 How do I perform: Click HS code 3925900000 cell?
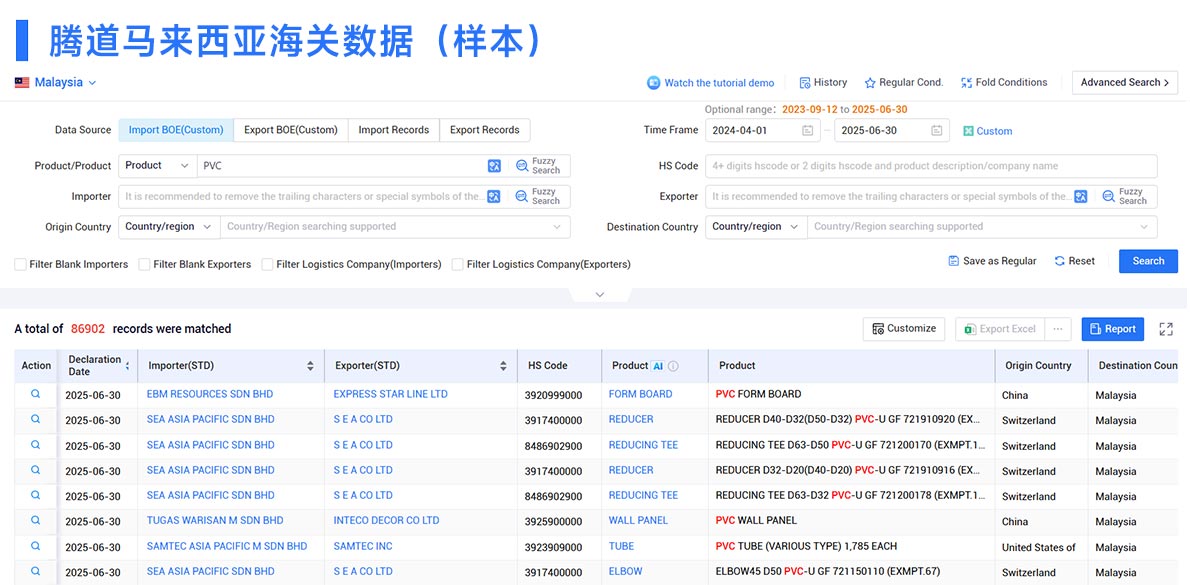[553, 522]
